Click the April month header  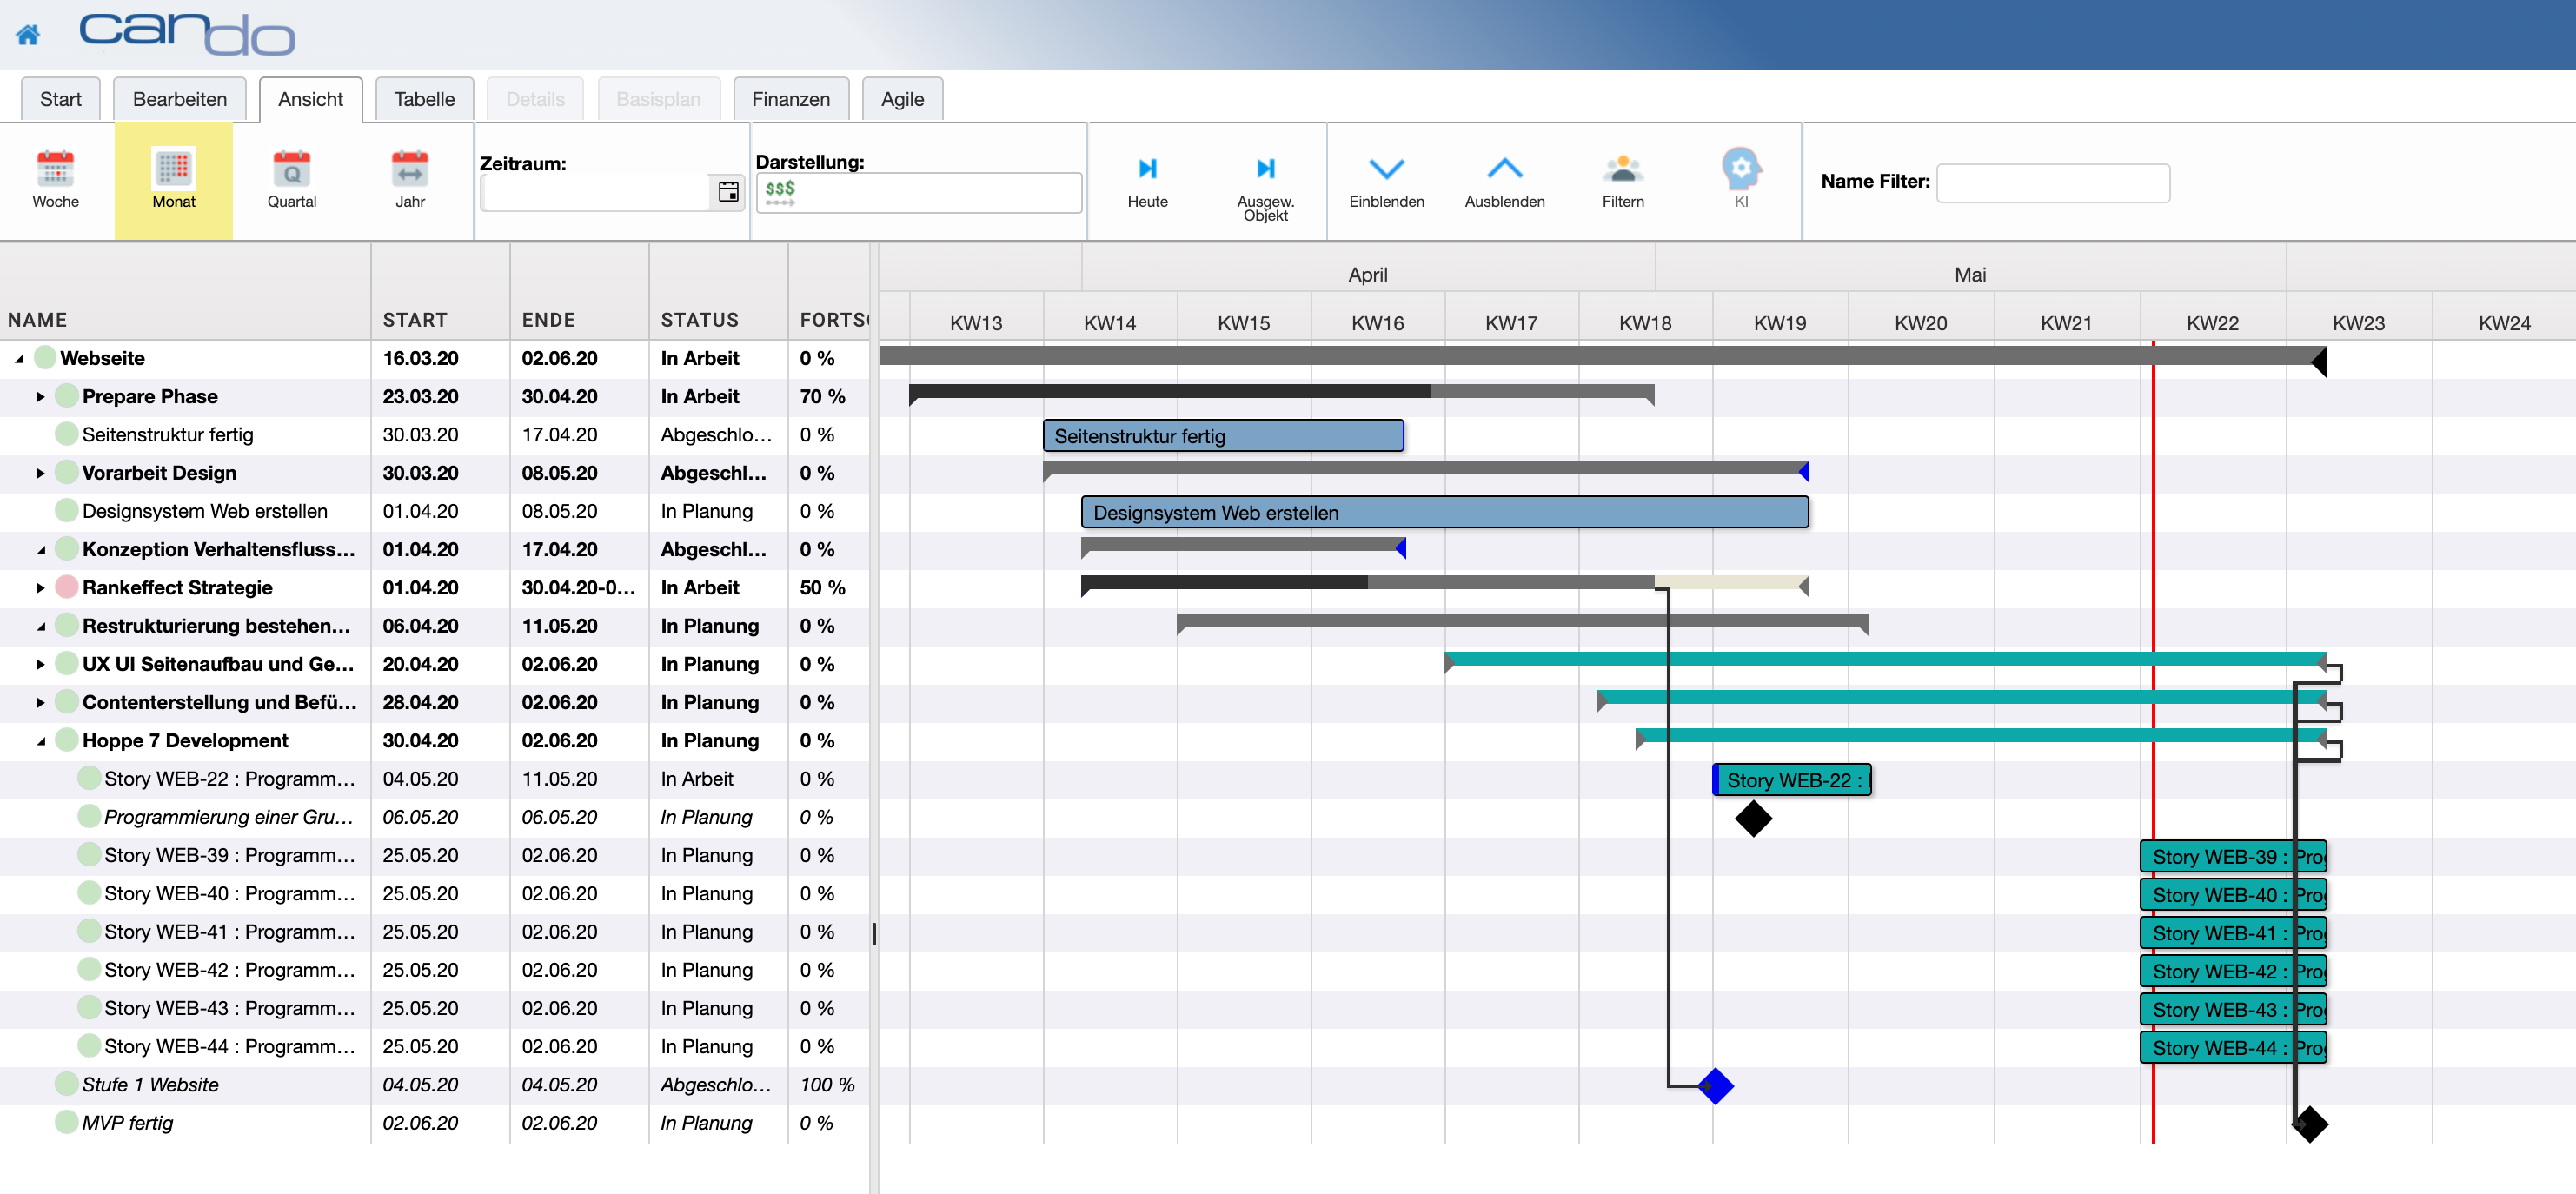pyautogui.click(x=1367, y=274)
